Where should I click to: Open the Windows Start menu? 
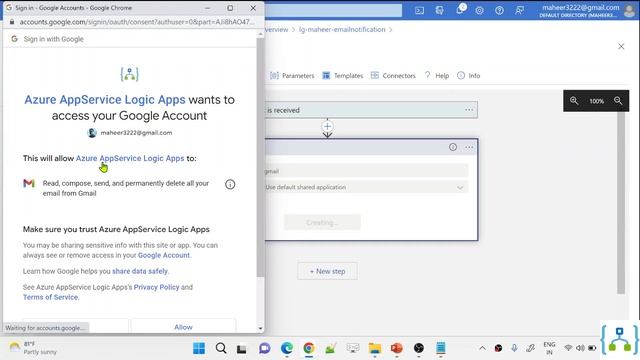199,348
